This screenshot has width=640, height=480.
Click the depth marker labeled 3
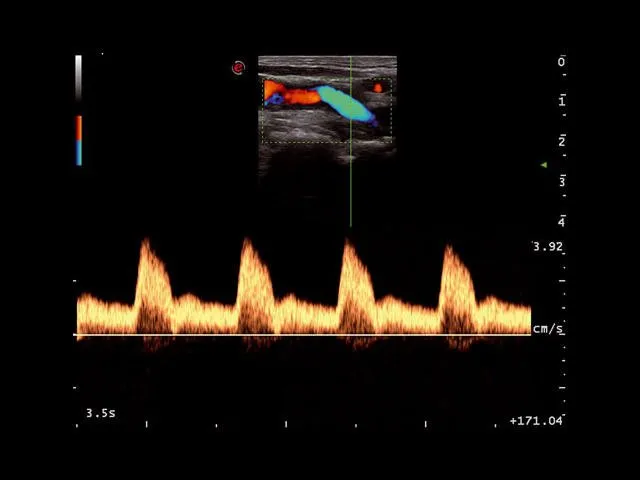tap(561, 182)
